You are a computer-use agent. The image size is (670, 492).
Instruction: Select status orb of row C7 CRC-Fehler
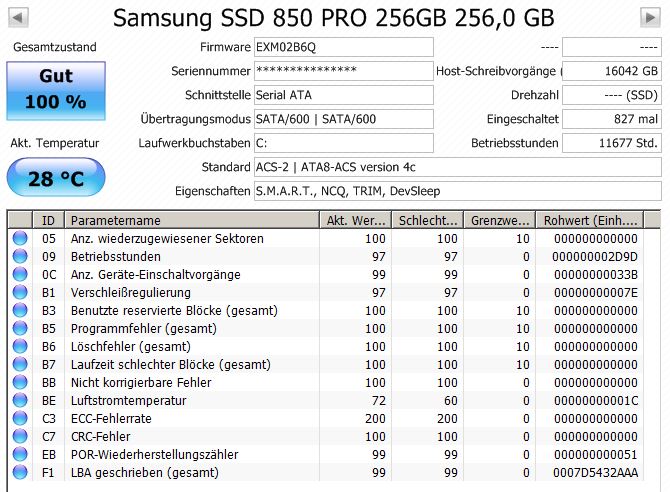click(20, 436)
